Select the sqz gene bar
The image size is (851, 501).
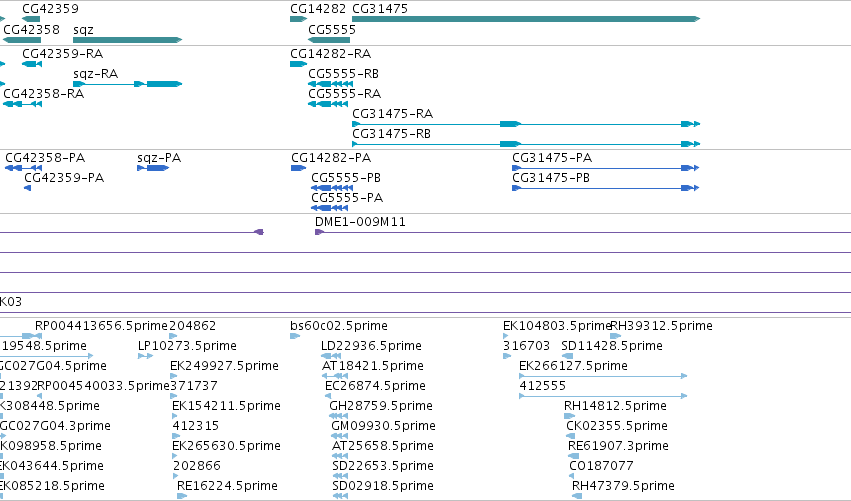click(128, 40)
